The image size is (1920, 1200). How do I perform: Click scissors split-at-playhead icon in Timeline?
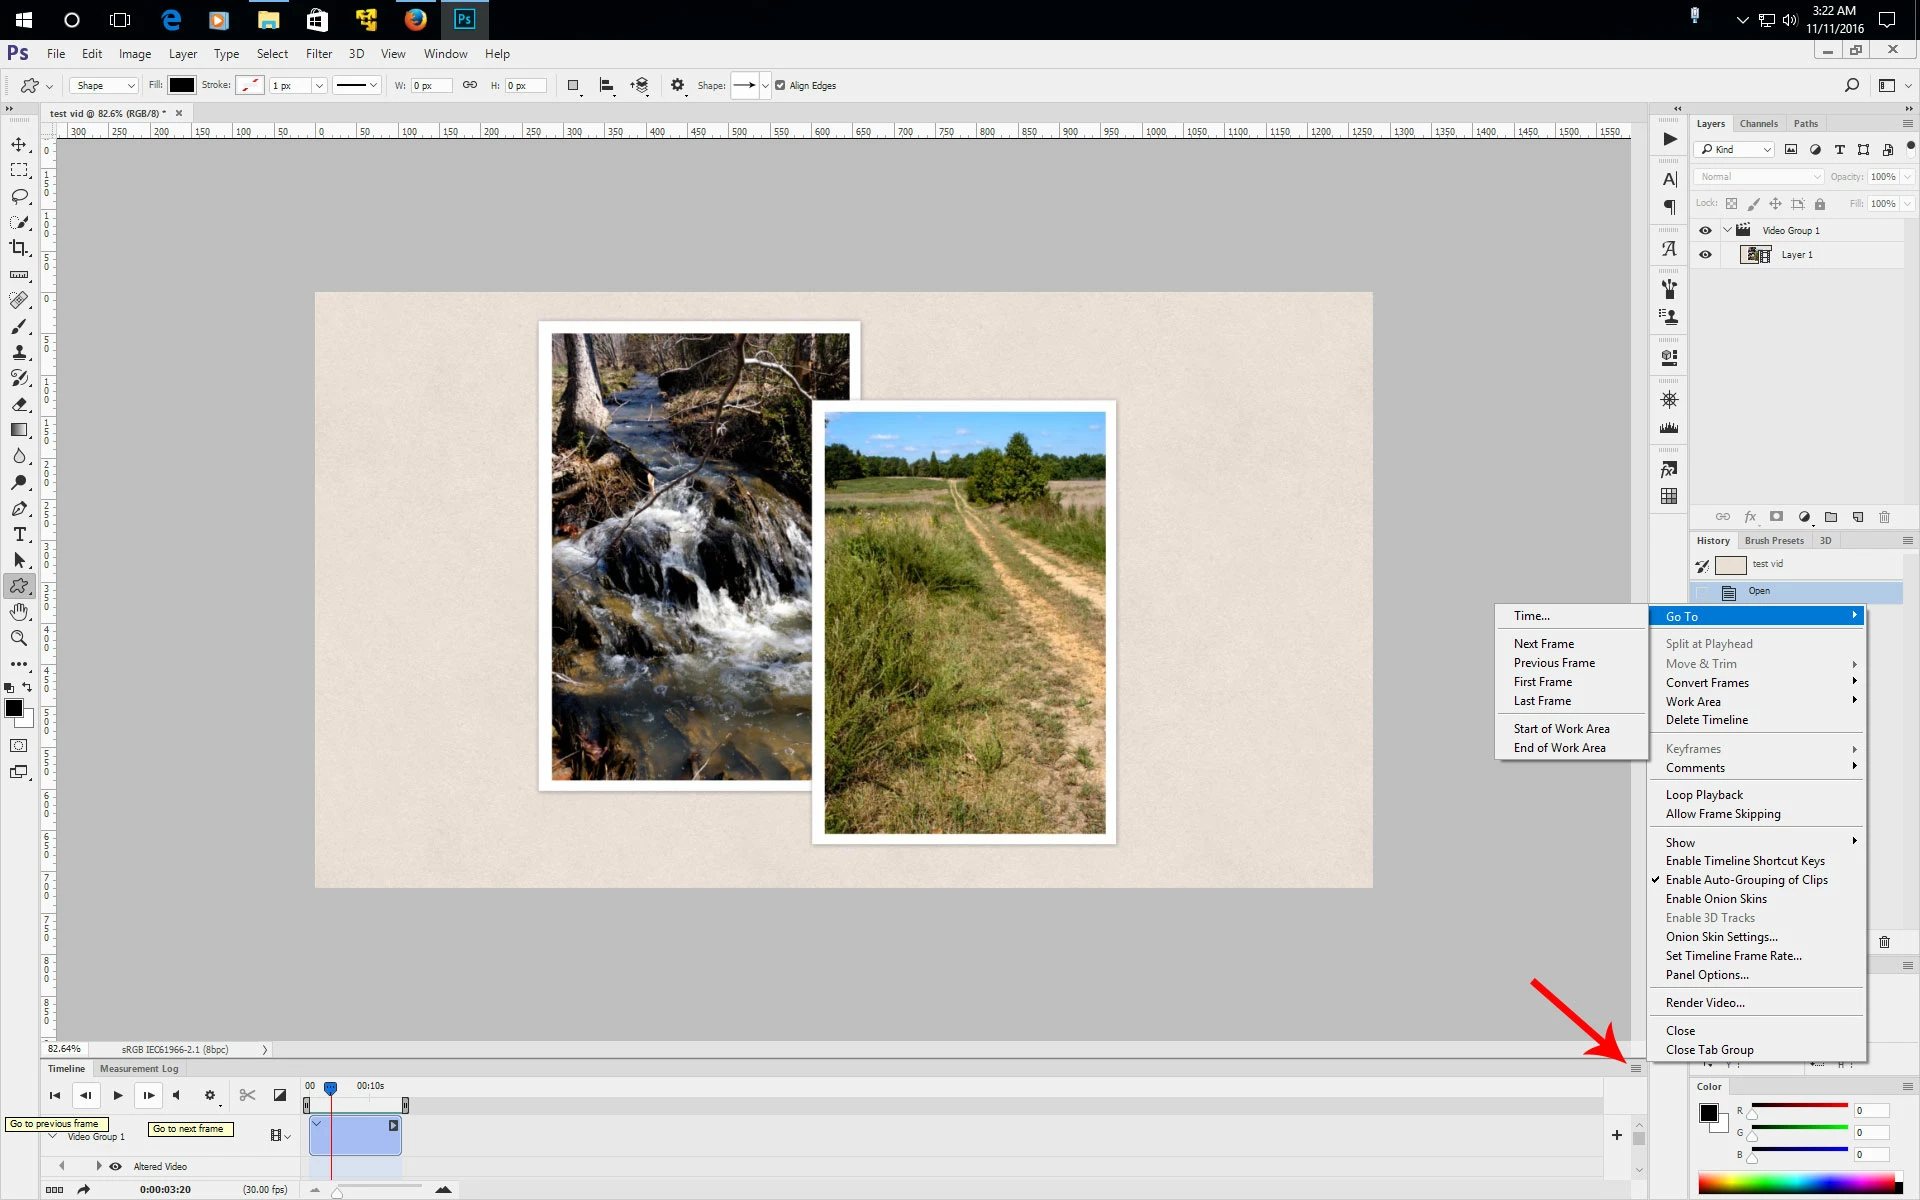(x=247, y=1095)
